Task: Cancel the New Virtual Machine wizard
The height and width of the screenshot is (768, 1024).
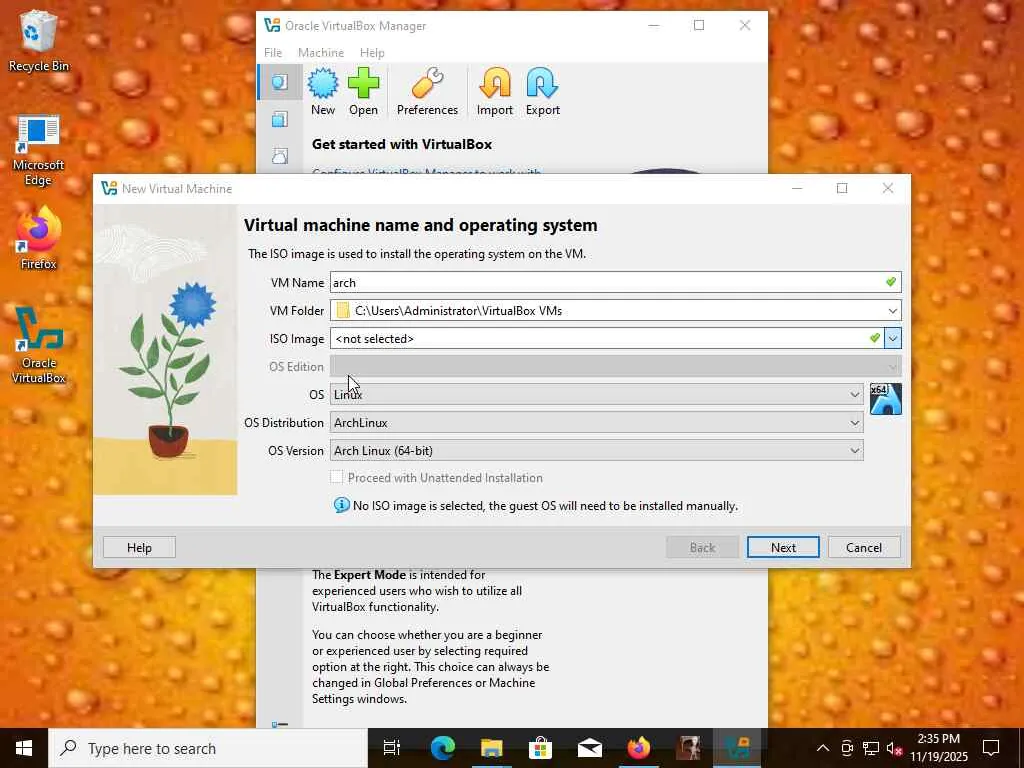Action: tap(864, 547)
